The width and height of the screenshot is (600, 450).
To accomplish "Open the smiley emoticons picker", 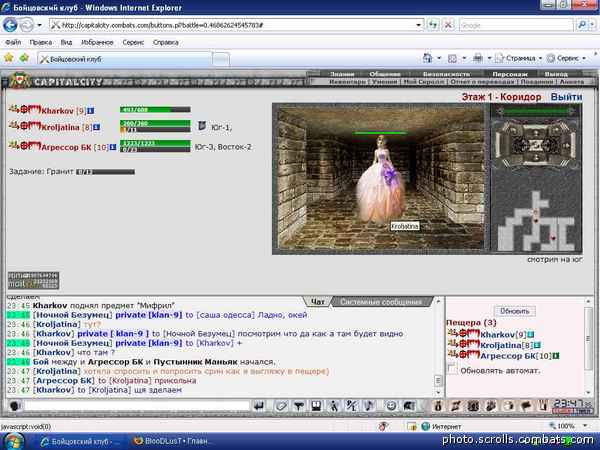I will 391,406.
